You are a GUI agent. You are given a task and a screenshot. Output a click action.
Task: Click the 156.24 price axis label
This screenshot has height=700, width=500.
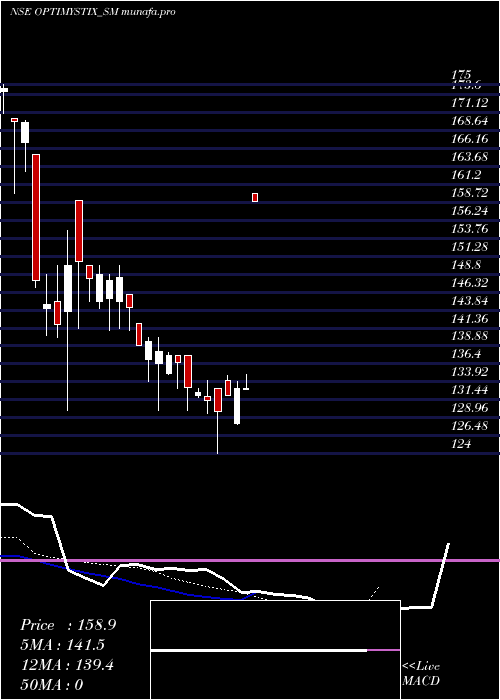470,211
